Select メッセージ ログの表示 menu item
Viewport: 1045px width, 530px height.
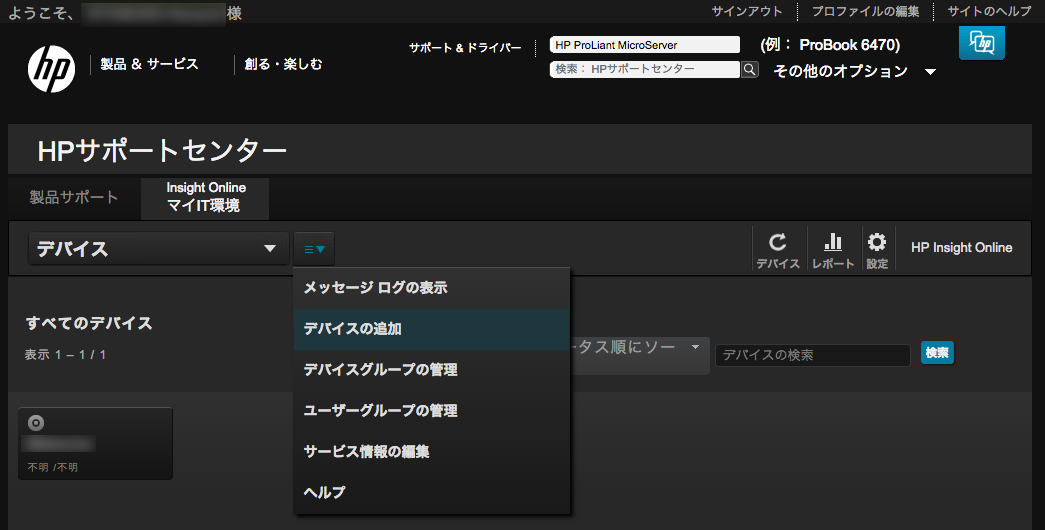pos(375,288)
